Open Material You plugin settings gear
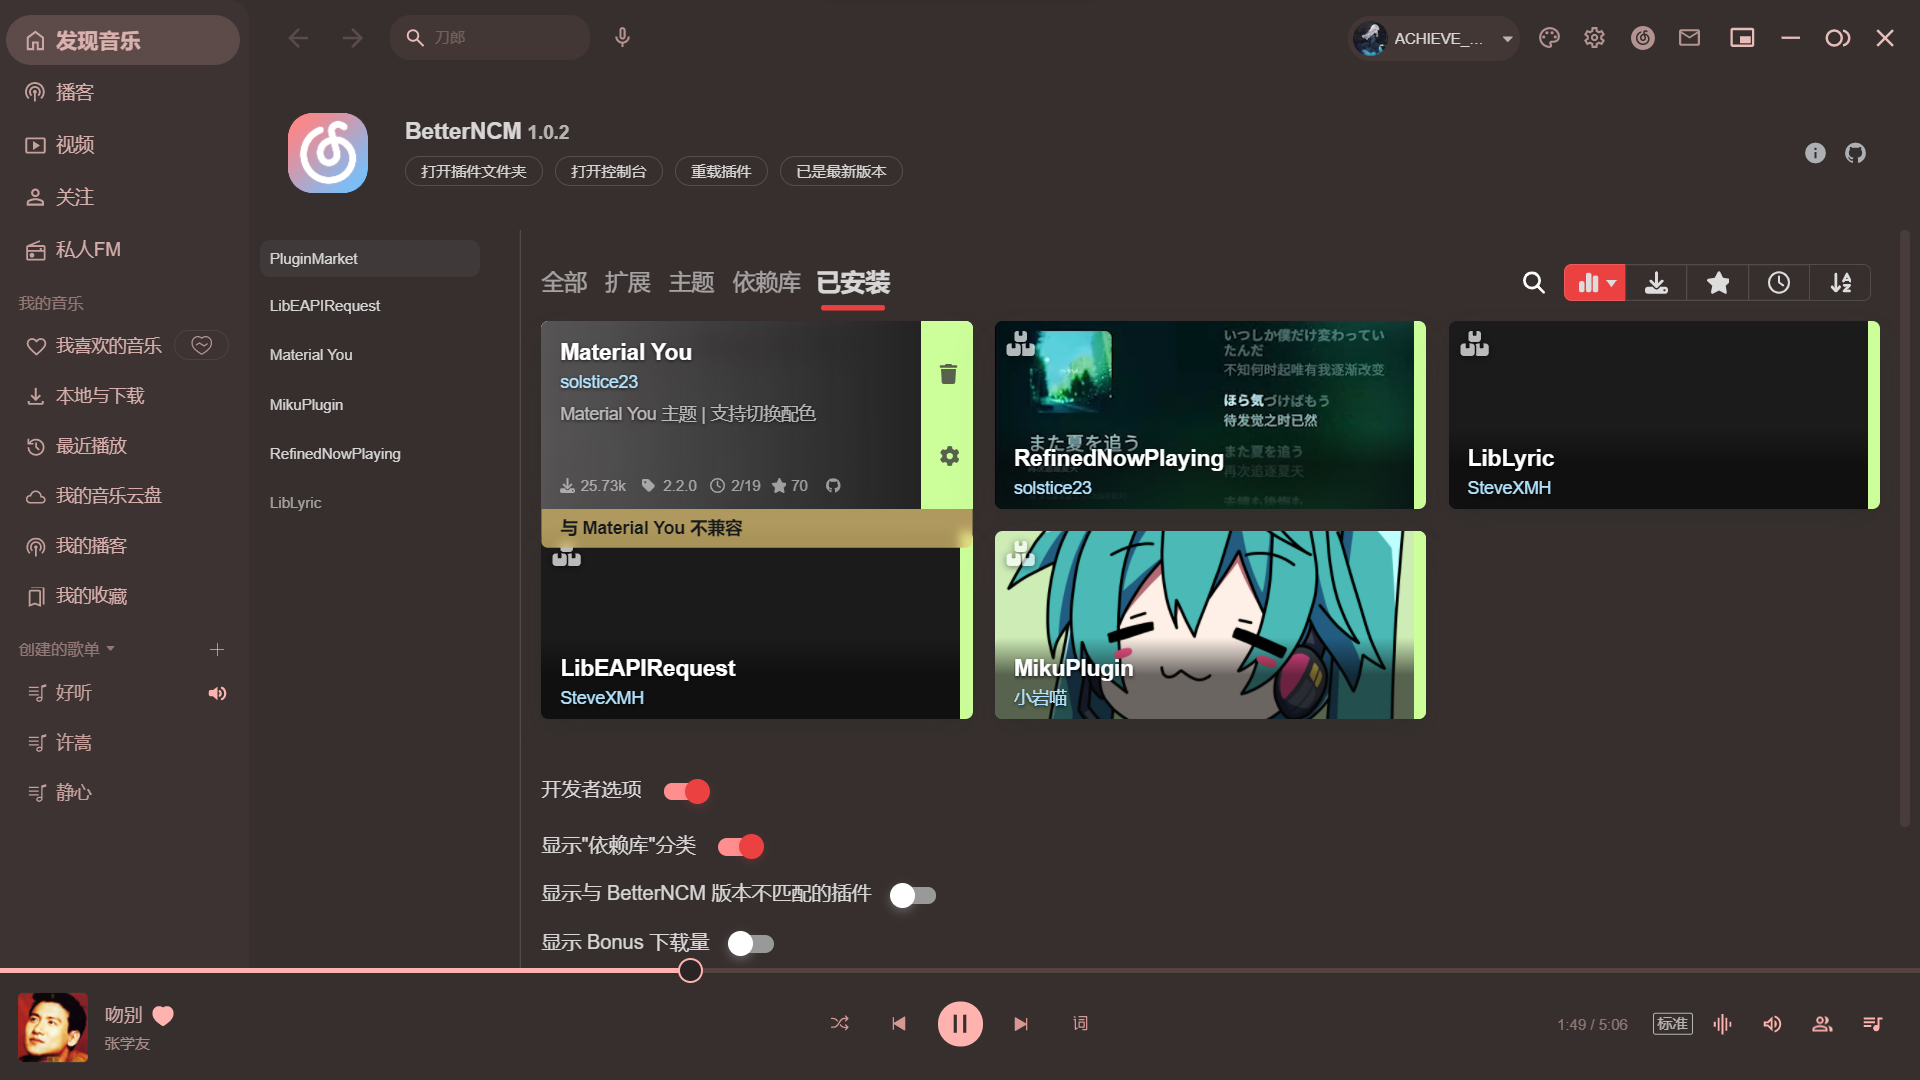This screenshot has width=1920, height=1080. pos(948,456)
